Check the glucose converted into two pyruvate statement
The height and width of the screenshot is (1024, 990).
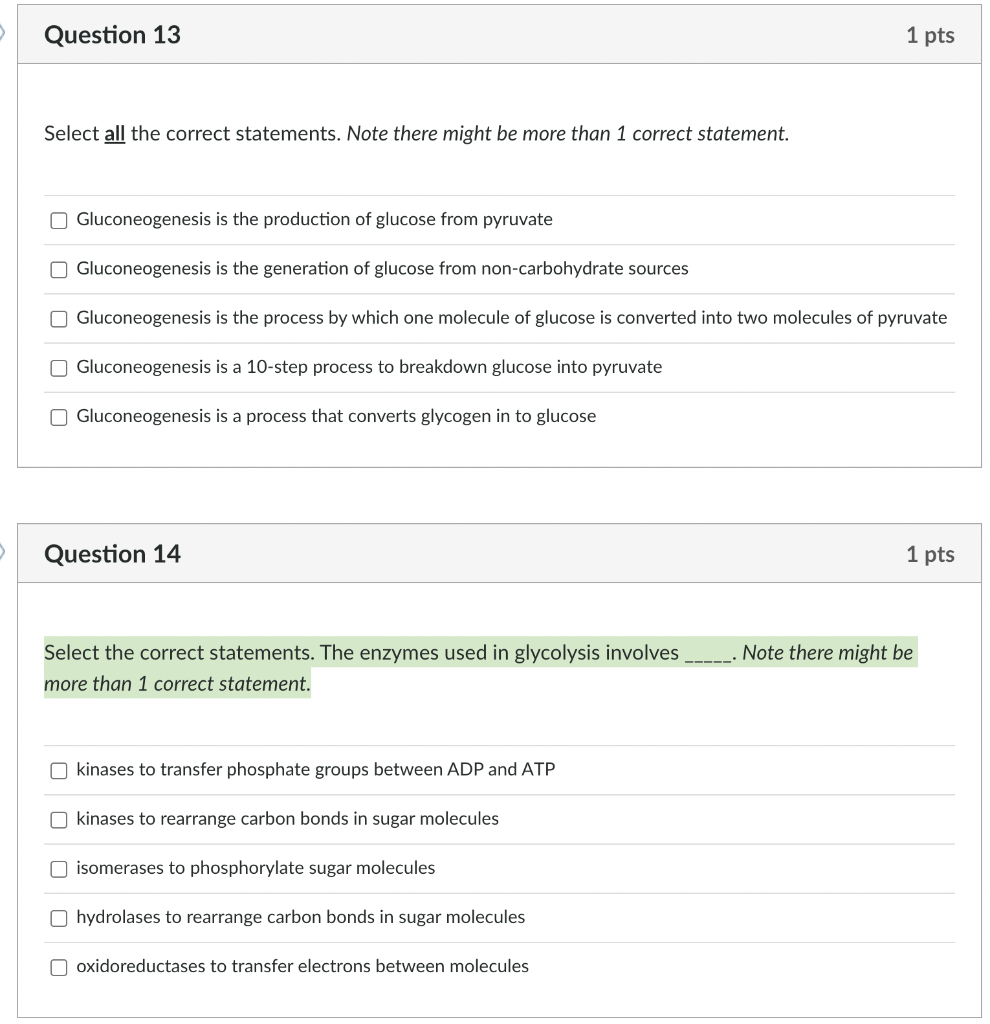[59, 318]
